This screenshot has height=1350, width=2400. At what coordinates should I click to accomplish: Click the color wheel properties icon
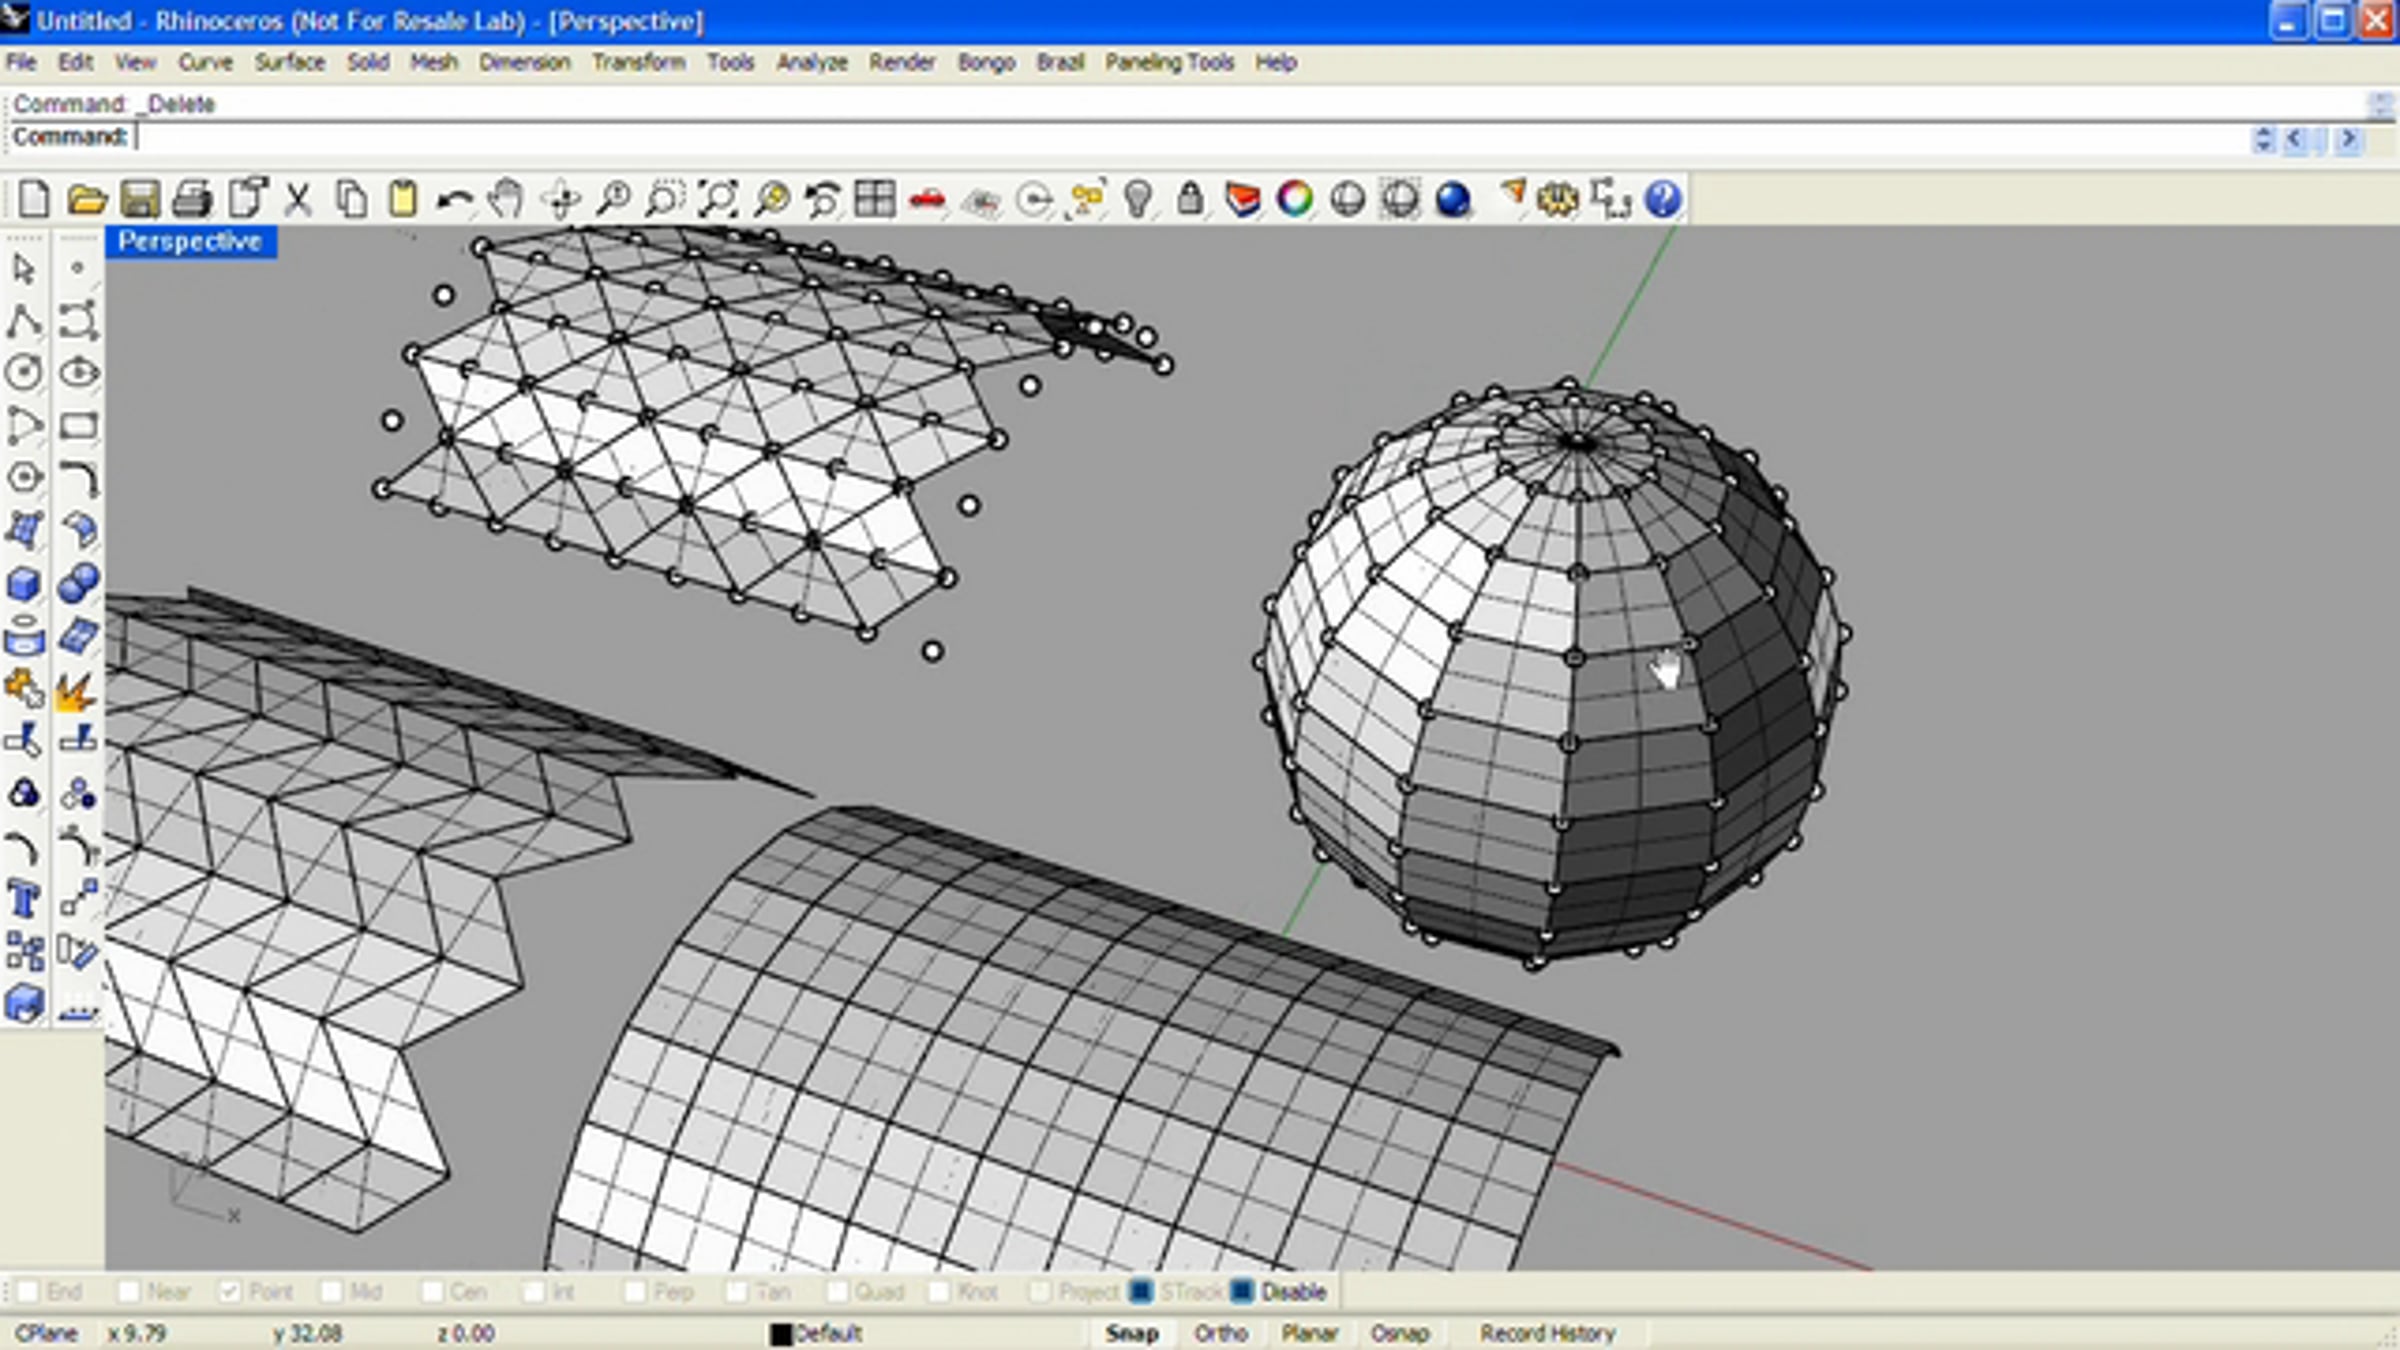click(x=1295, y=199)
